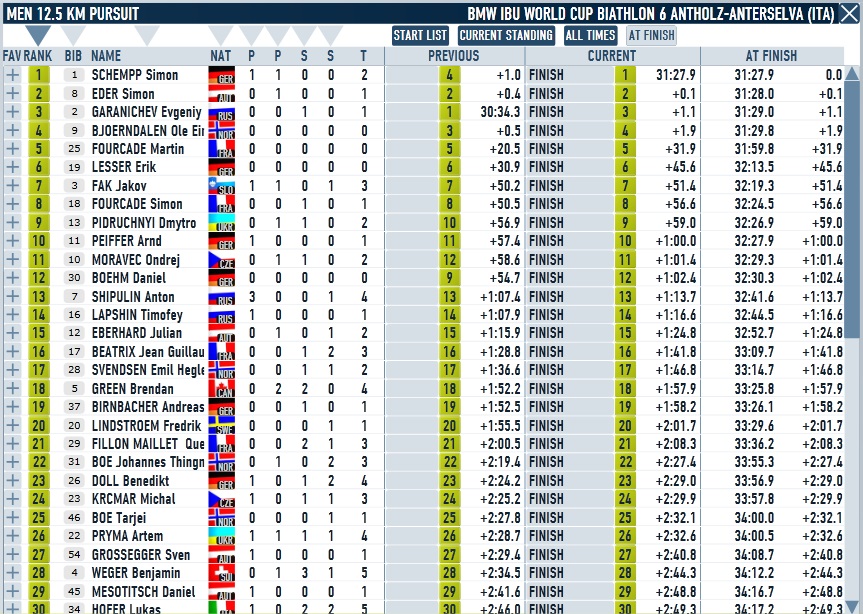This screenshot has height=614, width=863.
Task: Favorite LESSER Erik with the plus icon
Action: click(12, 167)
